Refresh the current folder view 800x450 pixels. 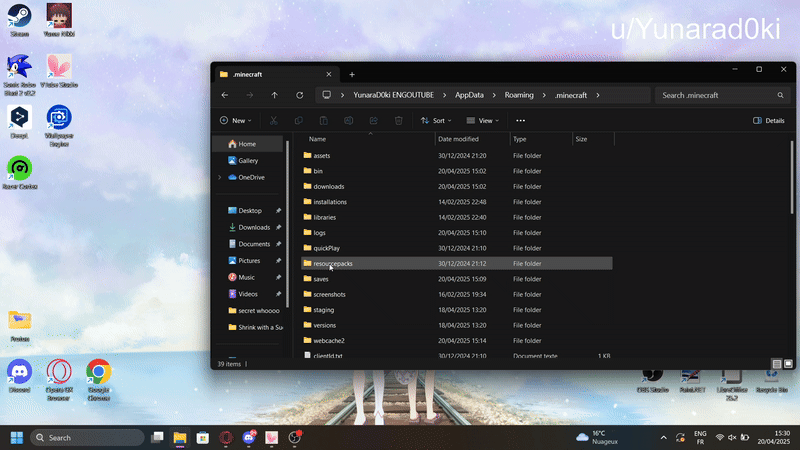(x=300, y=95)
